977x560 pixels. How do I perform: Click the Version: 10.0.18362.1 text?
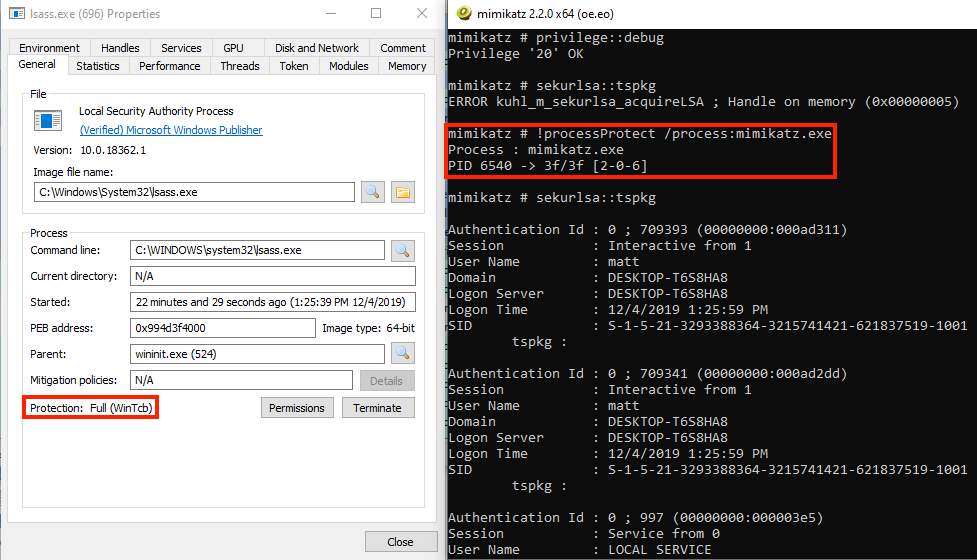click(x=90, y=150)
